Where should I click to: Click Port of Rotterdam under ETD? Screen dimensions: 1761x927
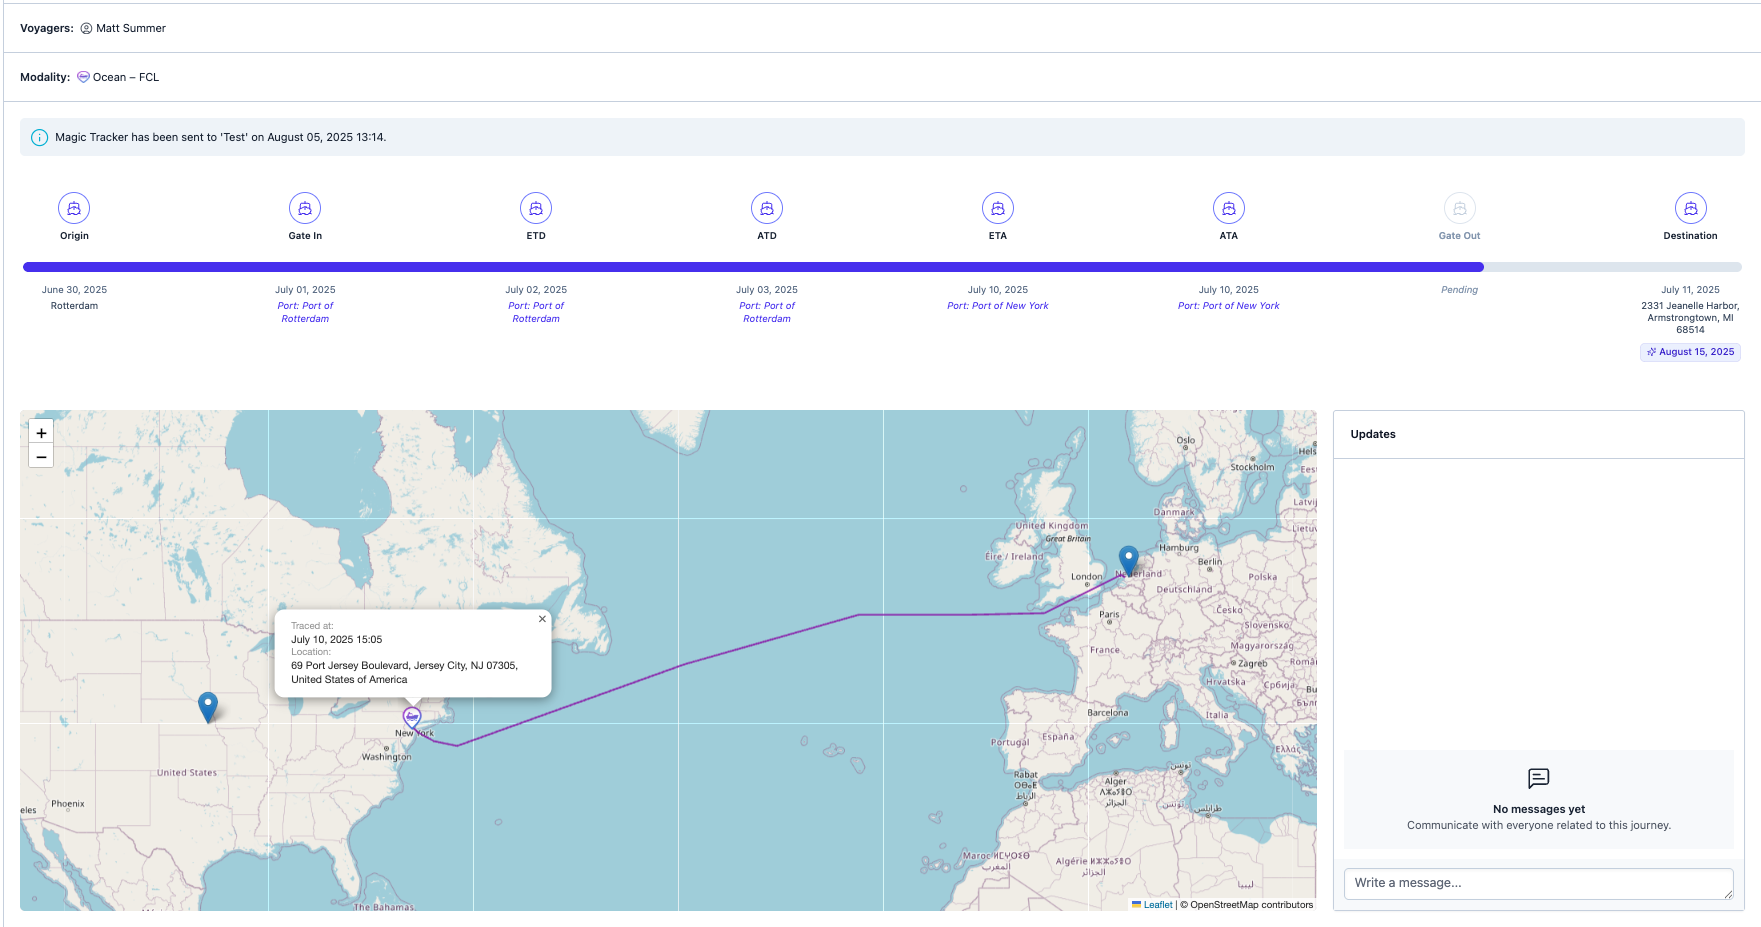536,312
